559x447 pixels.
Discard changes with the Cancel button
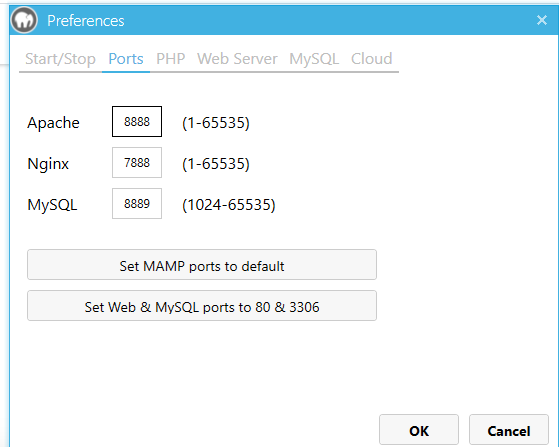pyautogui.click(x=509, y=430)
